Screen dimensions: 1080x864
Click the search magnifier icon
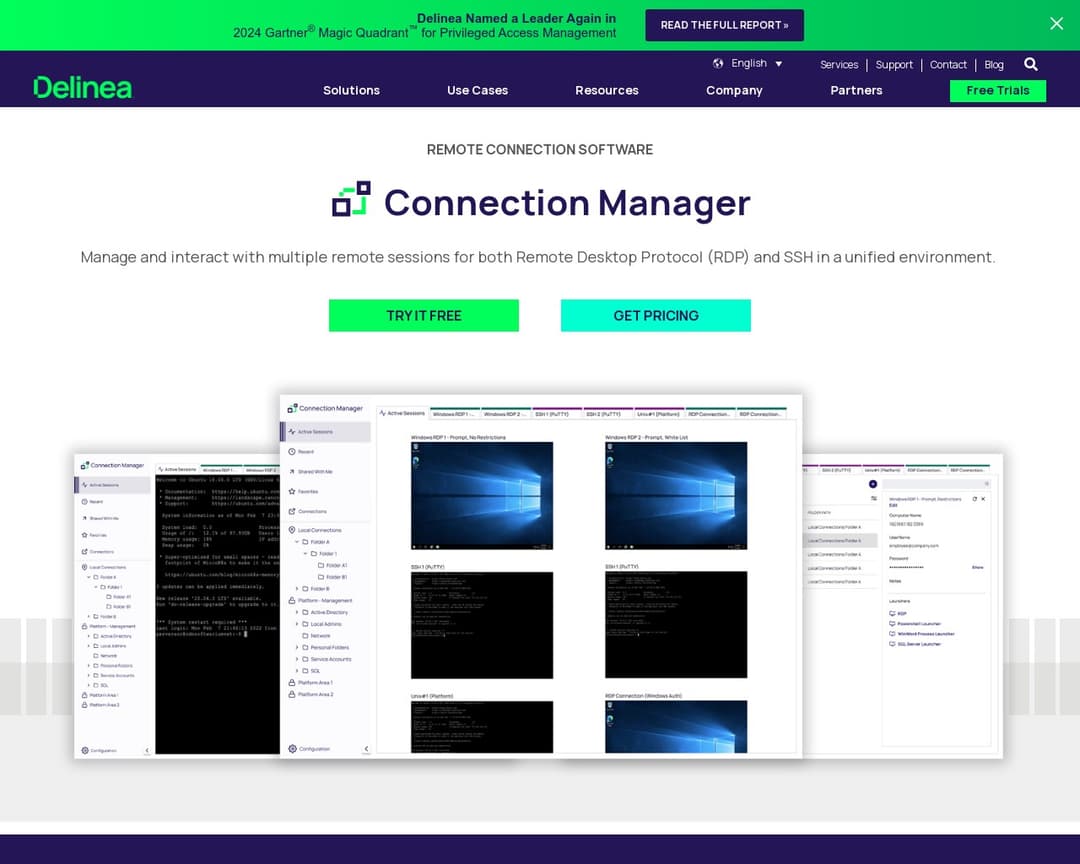(x=1030, y=64)
